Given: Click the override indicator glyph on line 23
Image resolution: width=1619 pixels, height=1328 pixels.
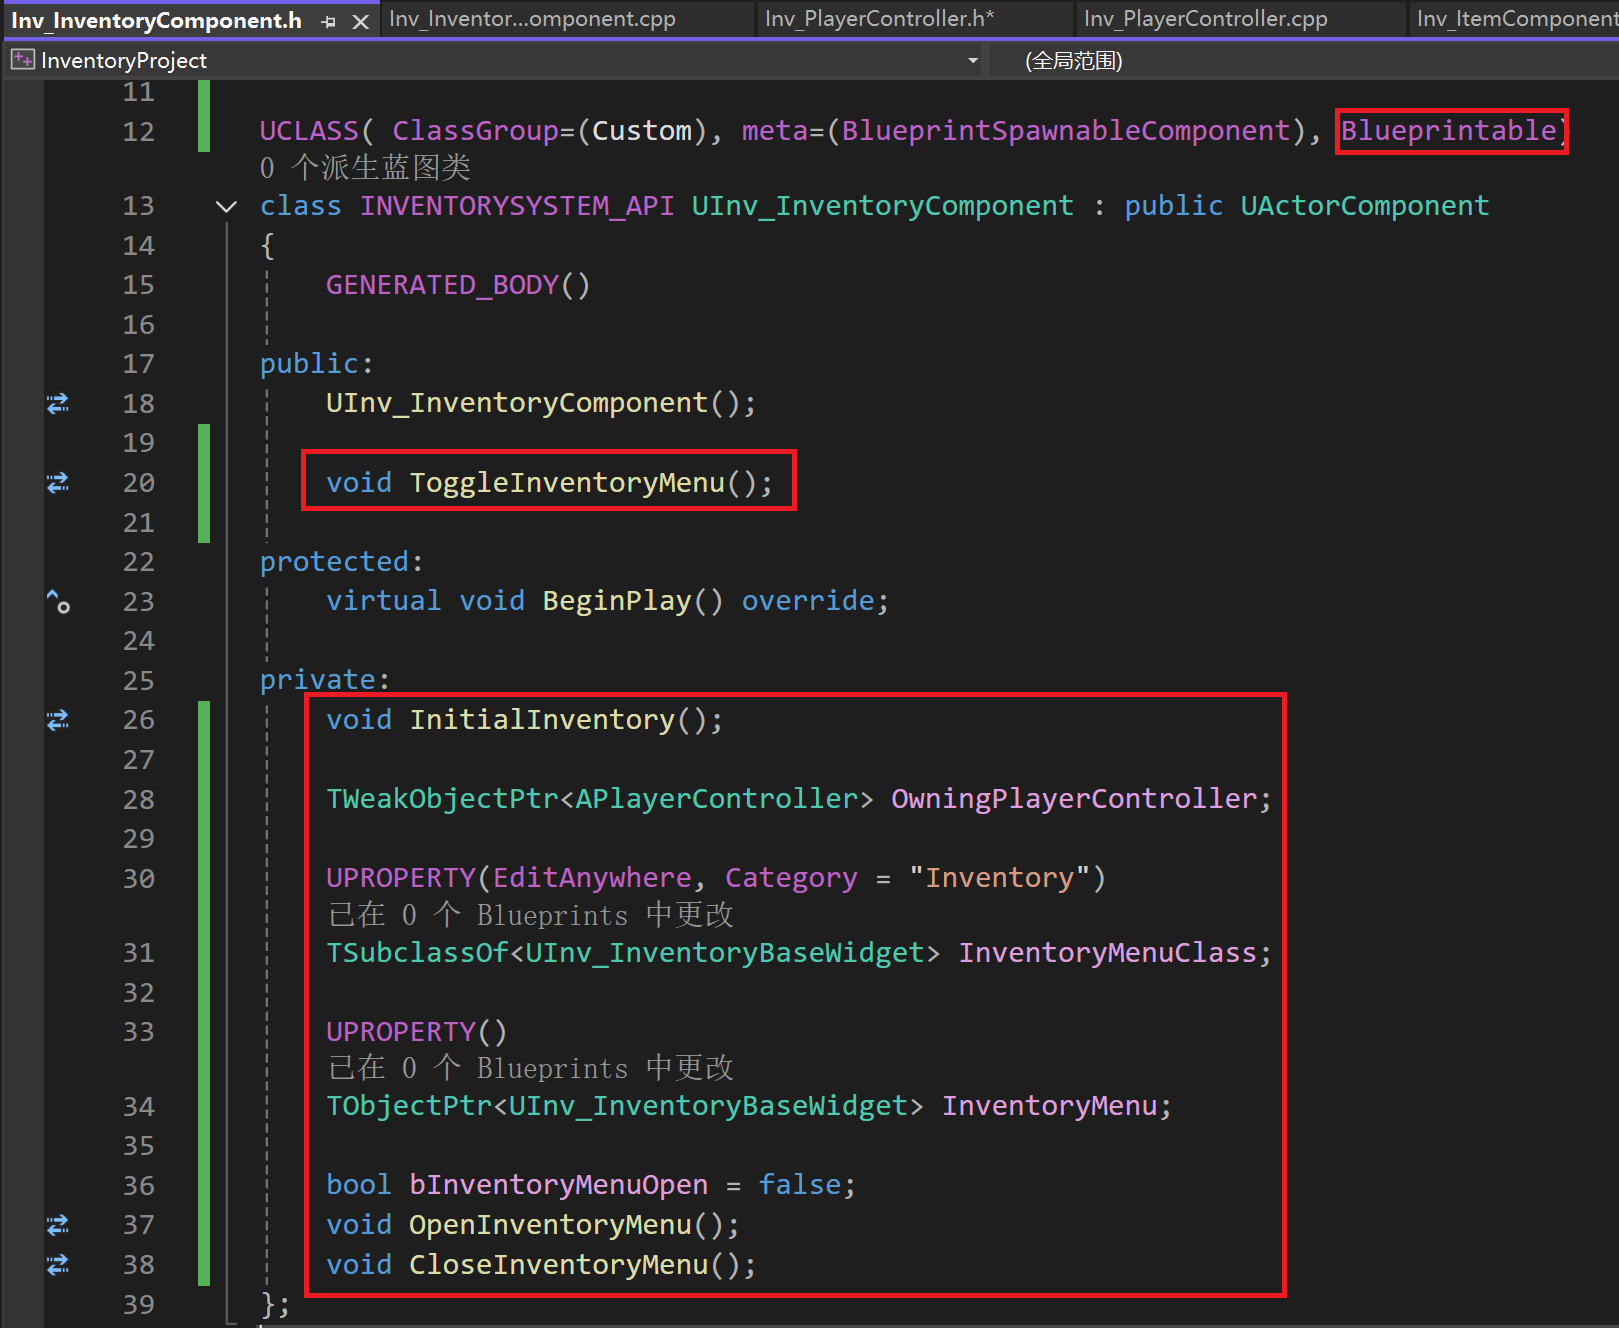Looking at the screenshot, I should click(58, 601).
